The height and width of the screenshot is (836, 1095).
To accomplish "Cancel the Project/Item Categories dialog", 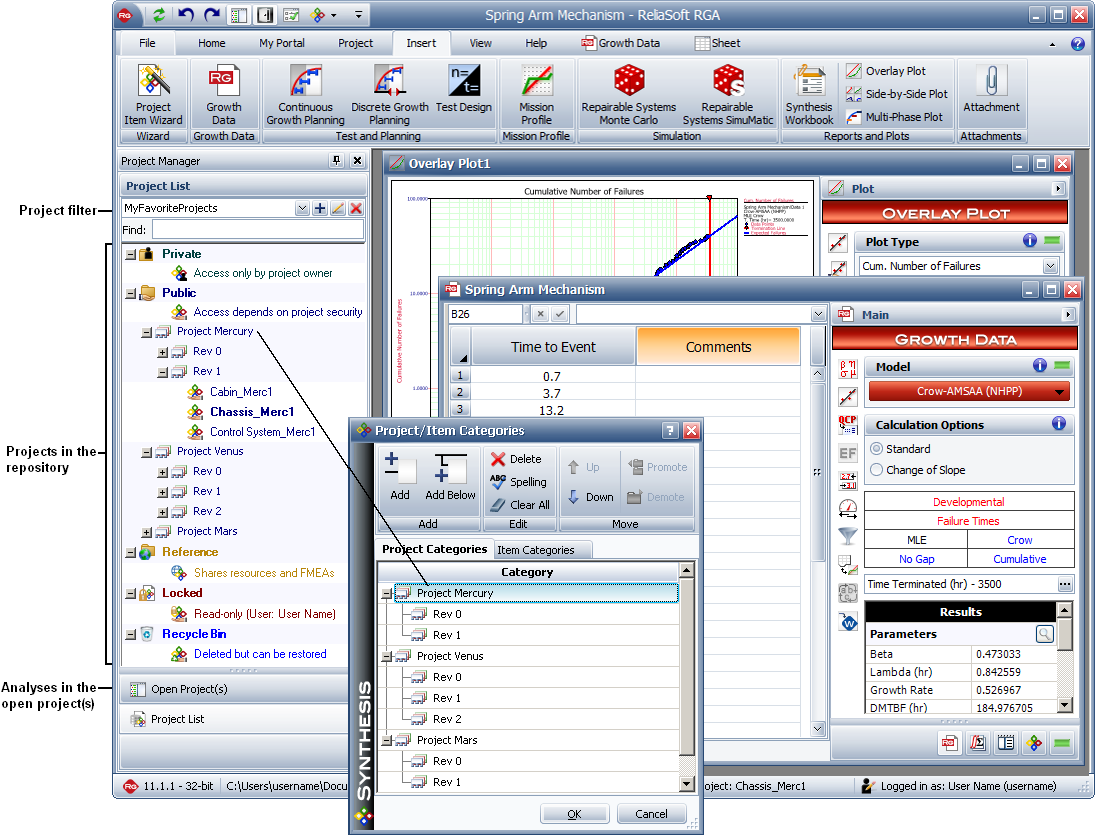I will pyautogui.click(x=652, y=814).
